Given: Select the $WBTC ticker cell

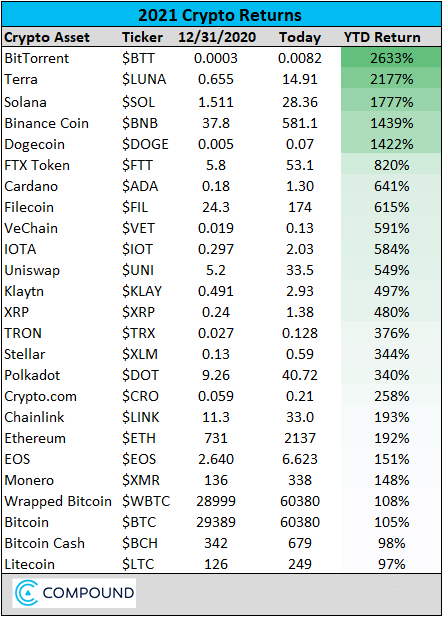Looking at the screenshot, I should (146, 501).
